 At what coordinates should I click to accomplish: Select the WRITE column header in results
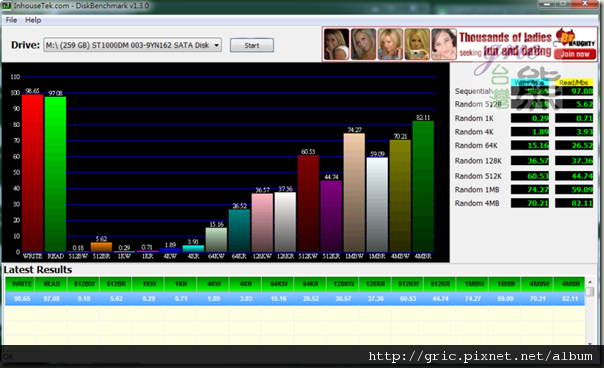pos(21,284)
